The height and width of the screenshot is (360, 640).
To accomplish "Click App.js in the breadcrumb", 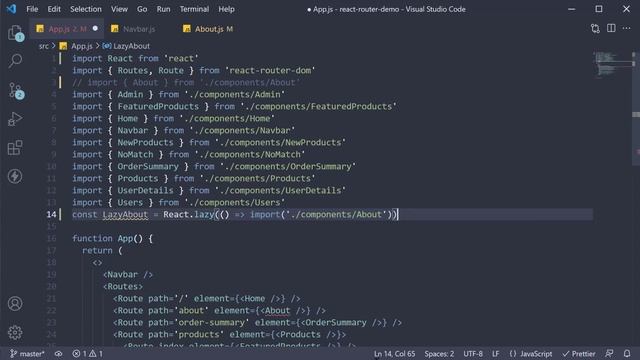I will pyautogui.click(x=82, y=46).
